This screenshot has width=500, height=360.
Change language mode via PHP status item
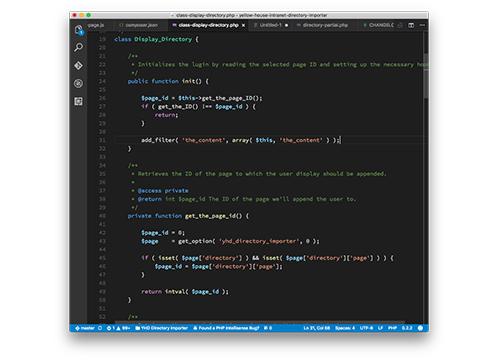[x=392, y=328]
